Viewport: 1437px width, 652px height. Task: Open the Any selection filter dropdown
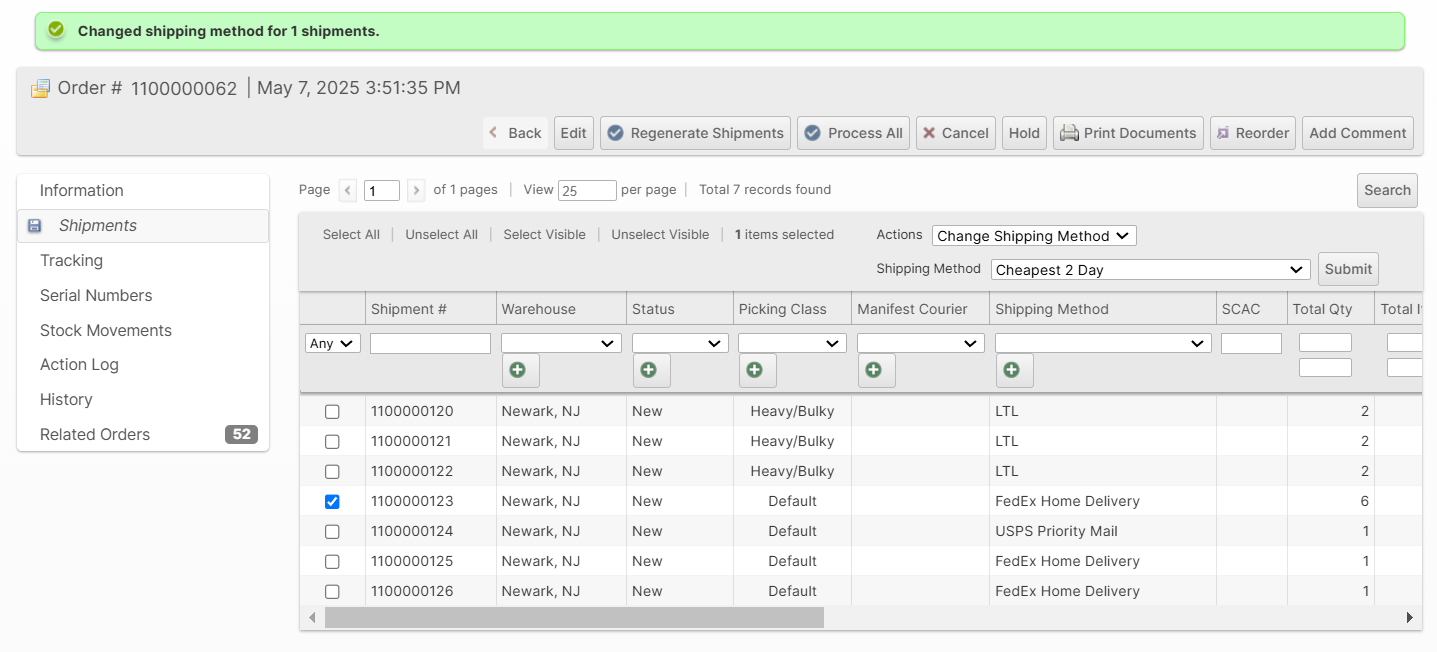coord(332,343)
